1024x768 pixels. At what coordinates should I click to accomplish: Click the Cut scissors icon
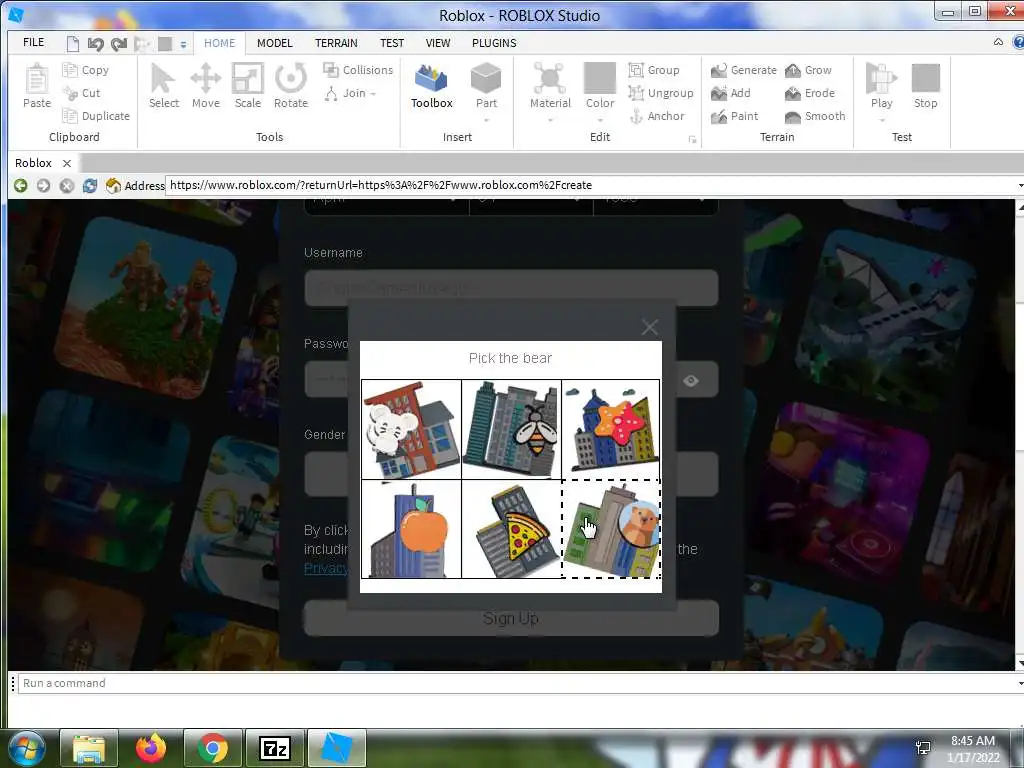[x=69, y=93]
